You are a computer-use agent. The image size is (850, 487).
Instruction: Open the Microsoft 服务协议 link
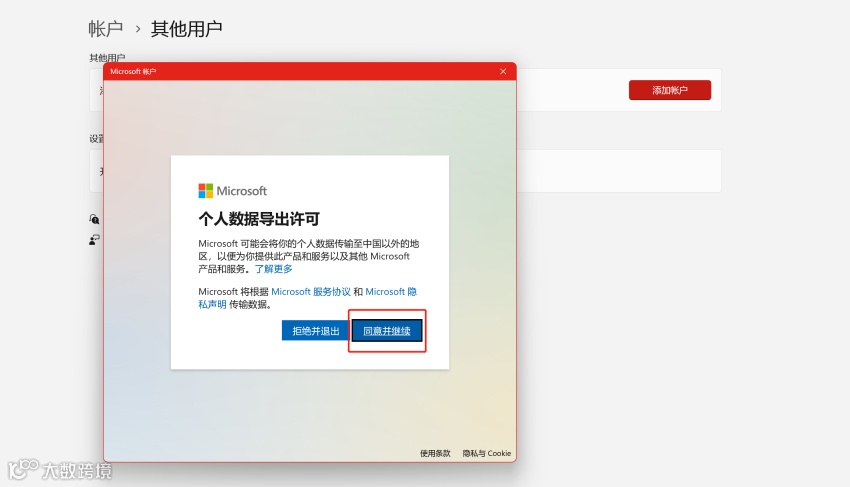[x=311, y=292]
